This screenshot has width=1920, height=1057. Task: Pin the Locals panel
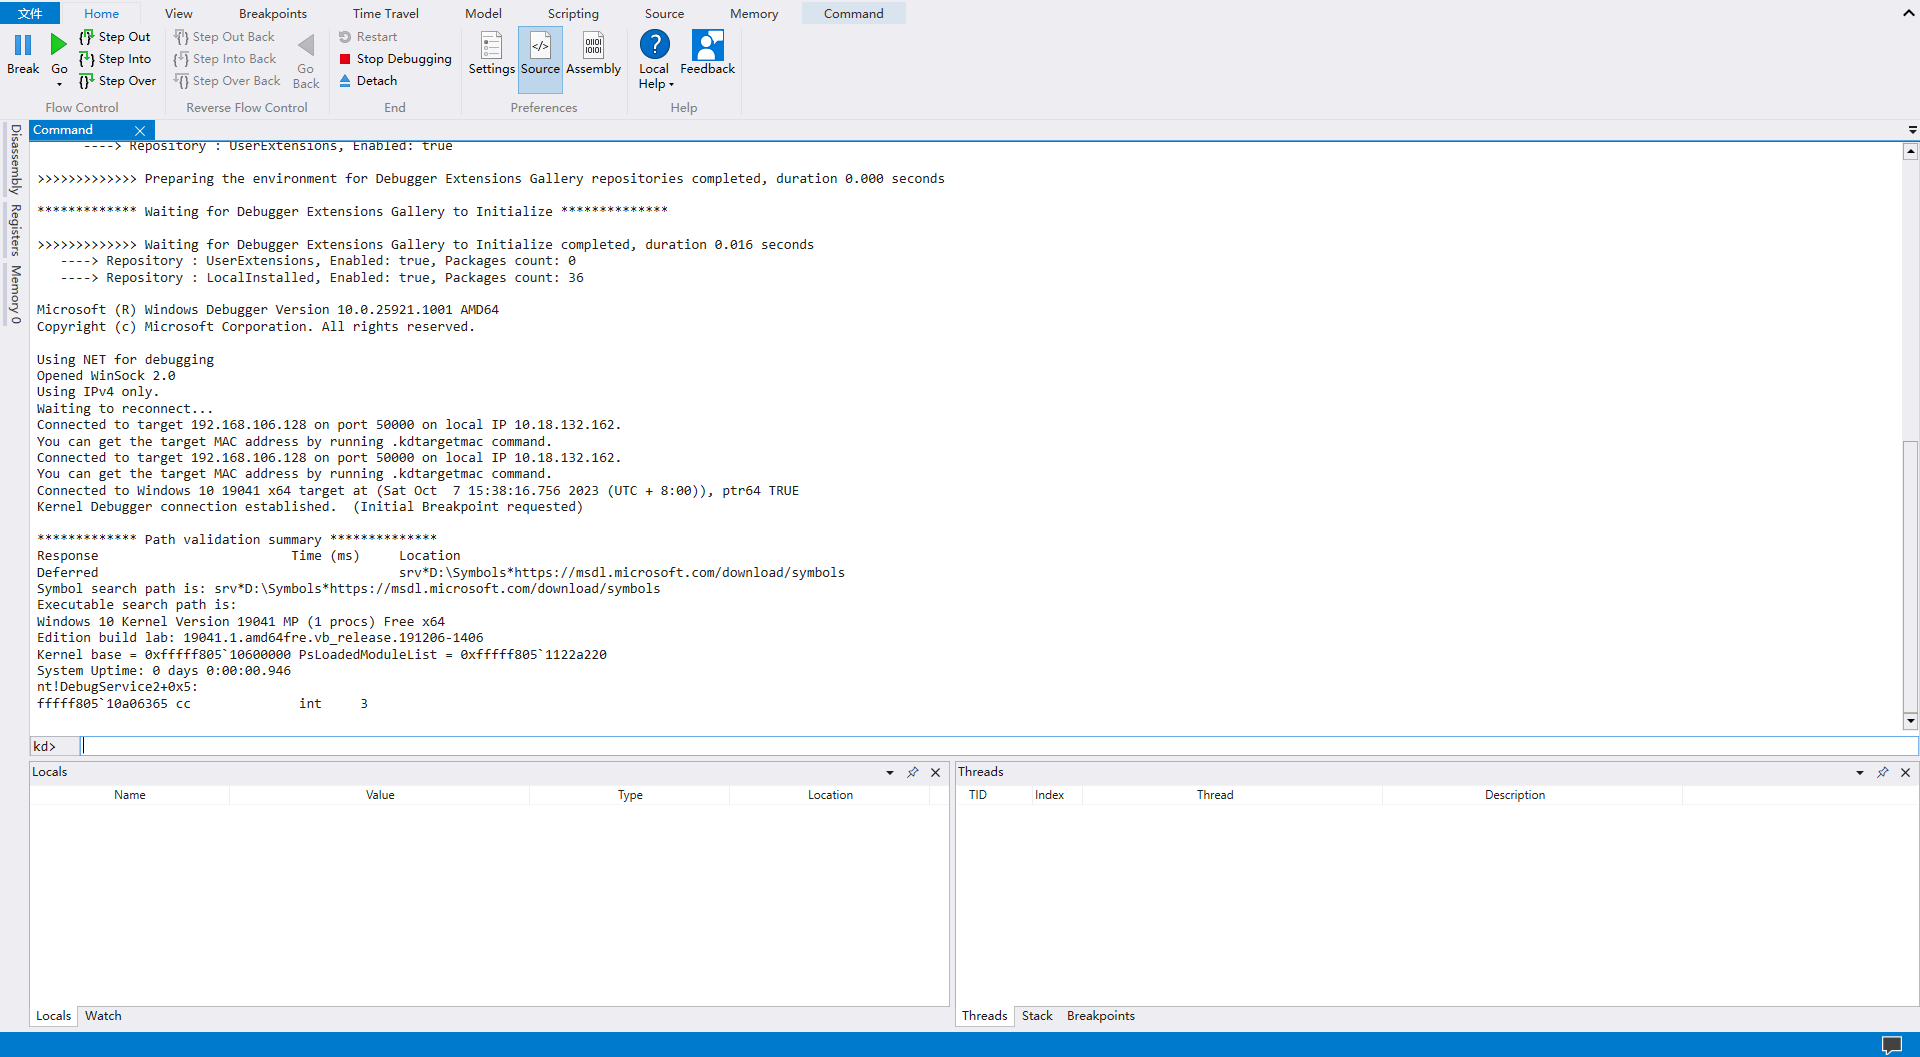[912, 772]
